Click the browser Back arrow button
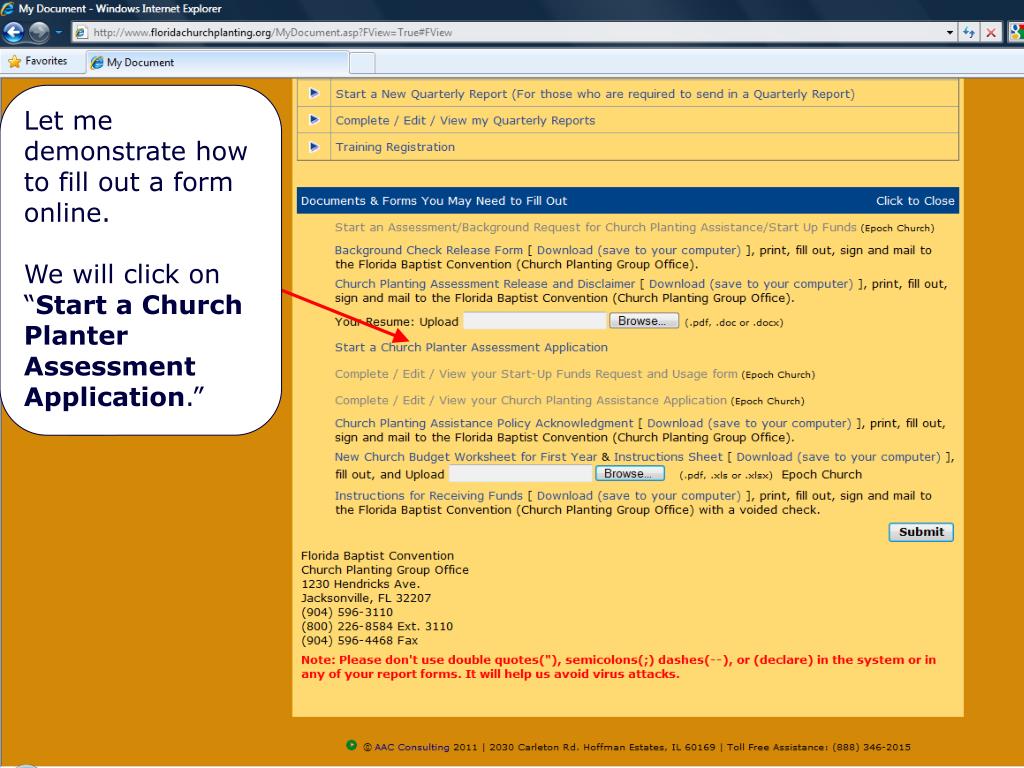This screenshot has width=1024, height=768. 14,31
